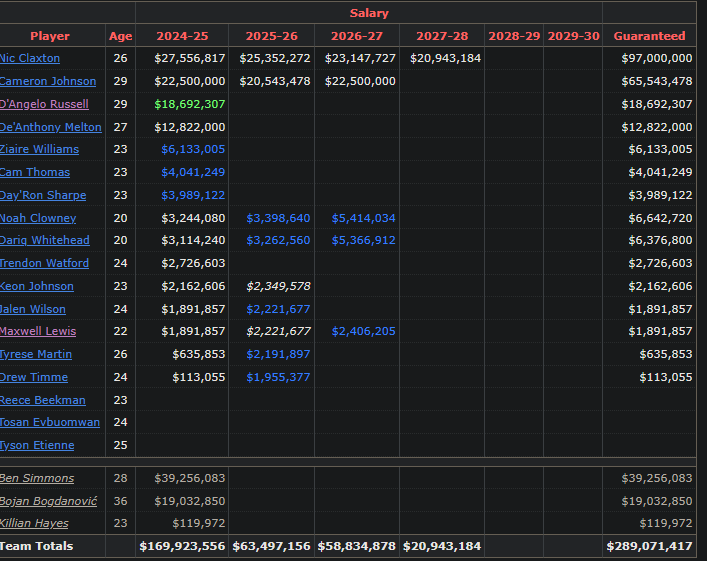Open Tyson Etienne player link
Viewport: 707px width, 561px height.
pos(37,446)
